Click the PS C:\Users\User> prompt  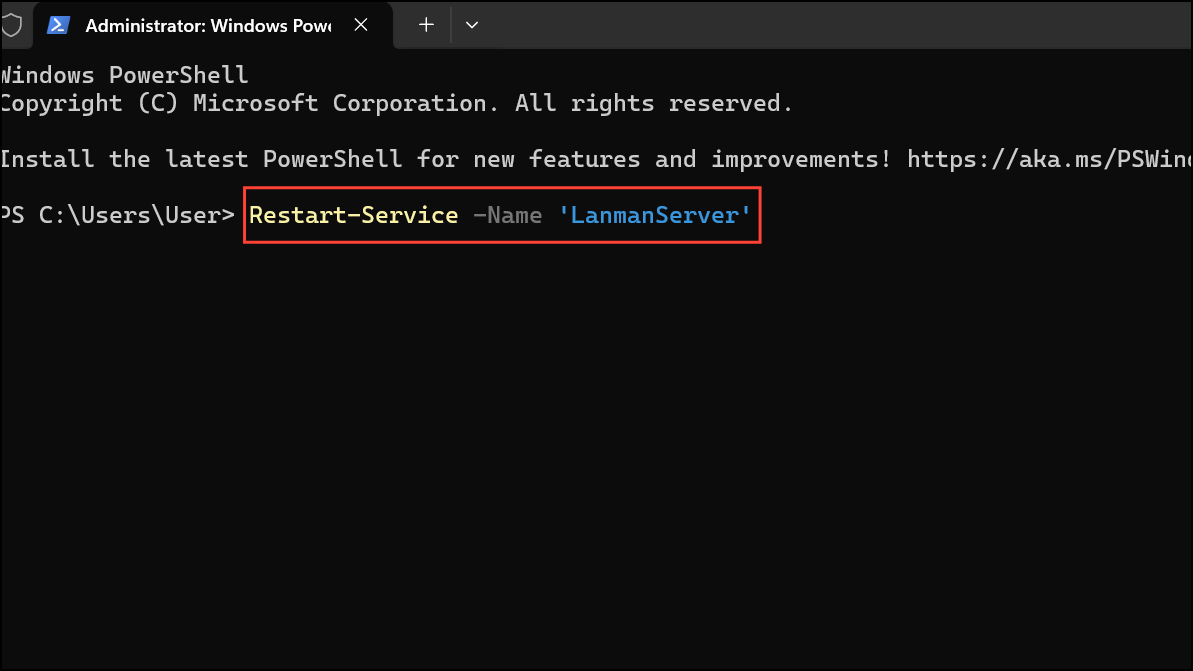tap(118, 215)
